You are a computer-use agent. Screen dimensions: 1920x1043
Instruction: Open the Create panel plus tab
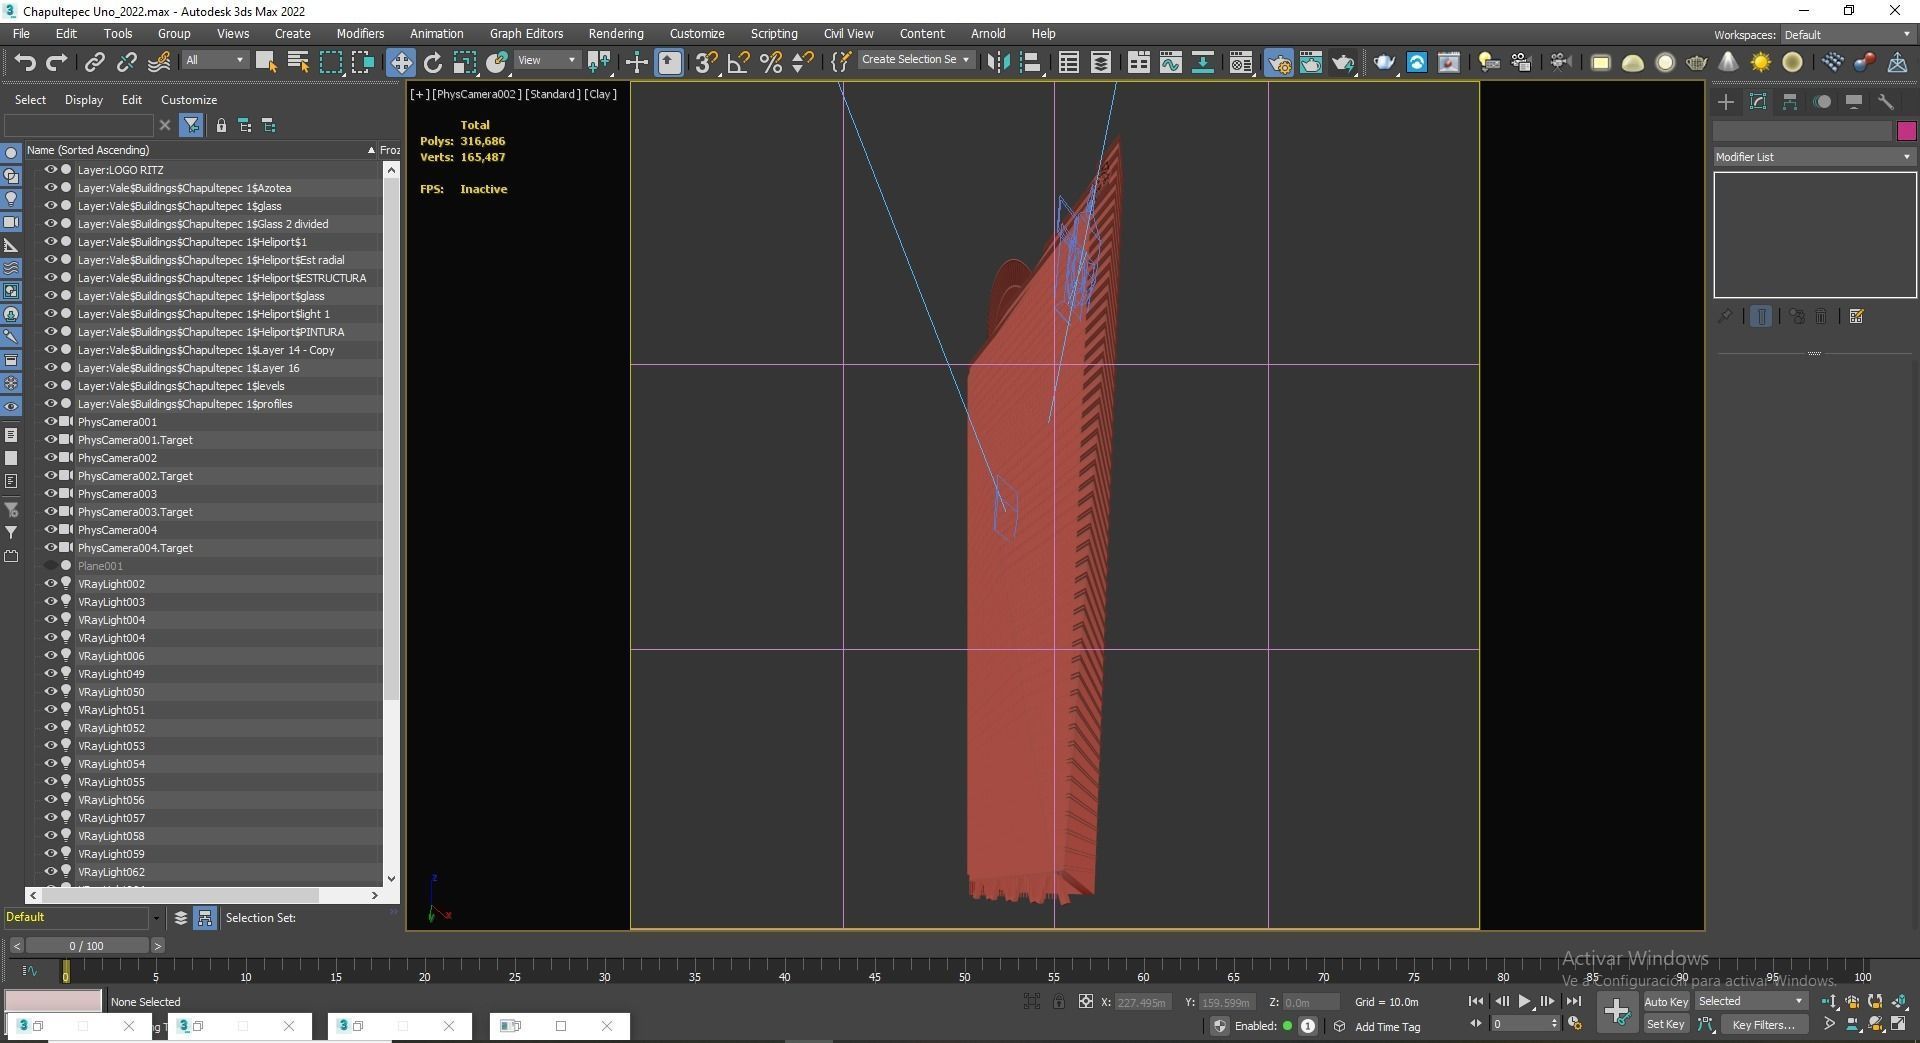[x=1726, y=101]
